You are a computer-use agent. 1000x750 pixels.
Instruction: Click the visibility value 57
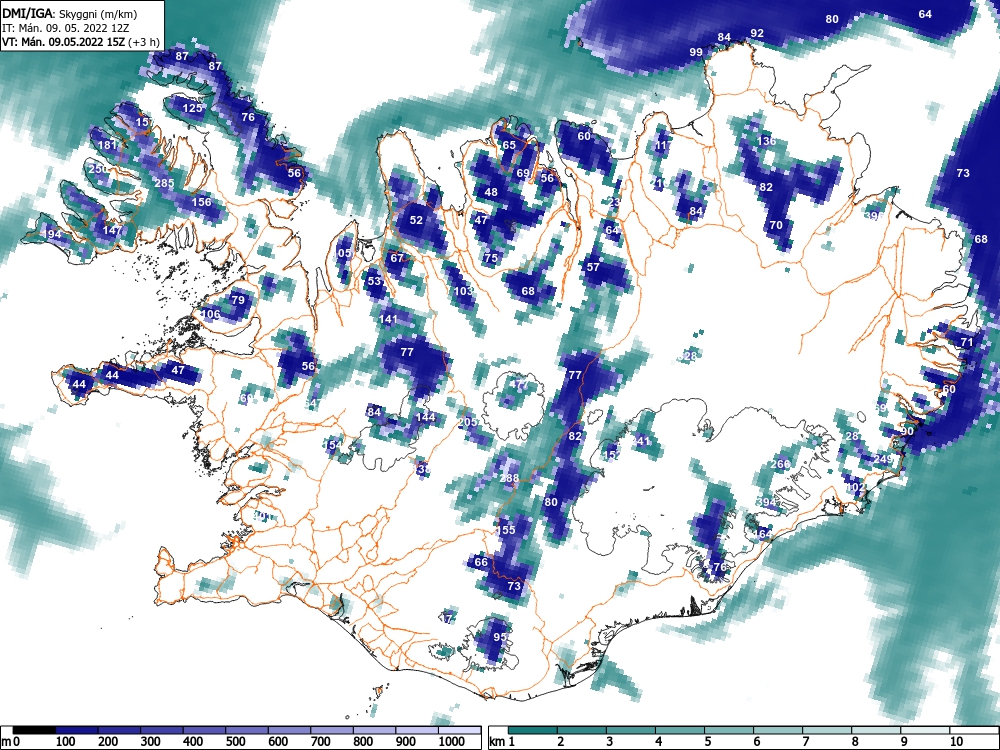(x=593, y=267)
